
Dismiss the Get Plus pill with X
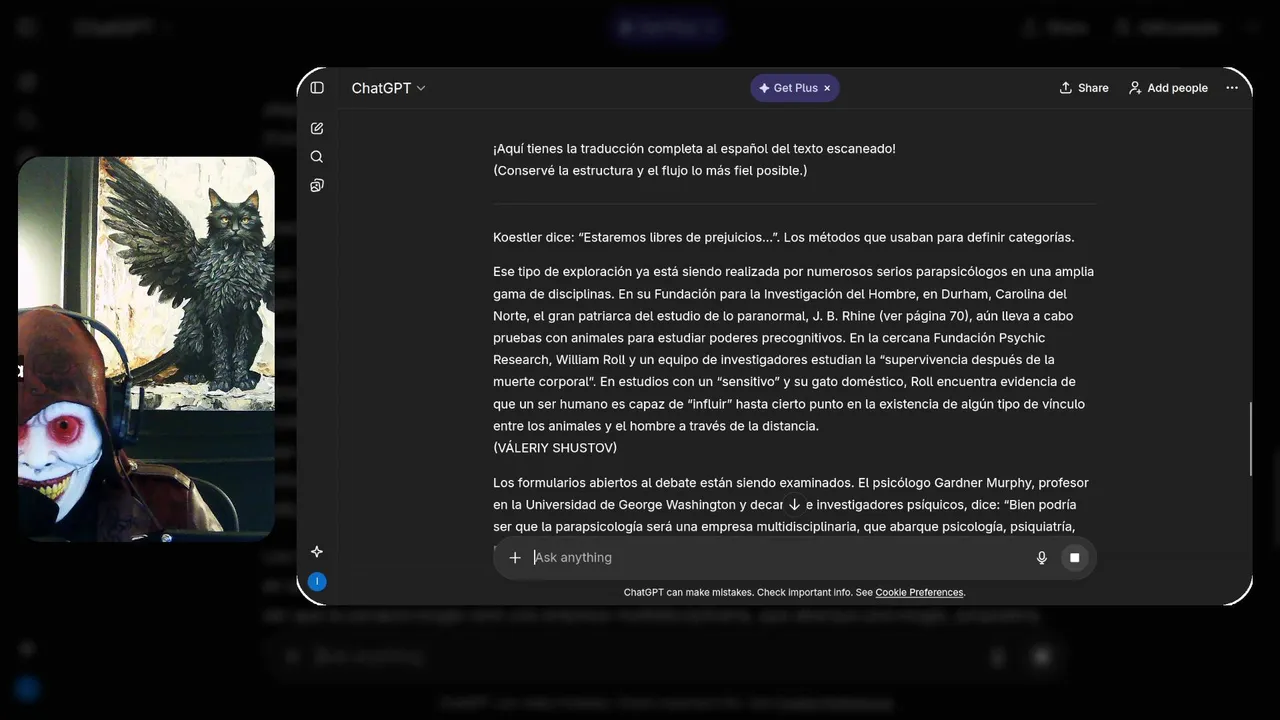click(x=827, y=88)
